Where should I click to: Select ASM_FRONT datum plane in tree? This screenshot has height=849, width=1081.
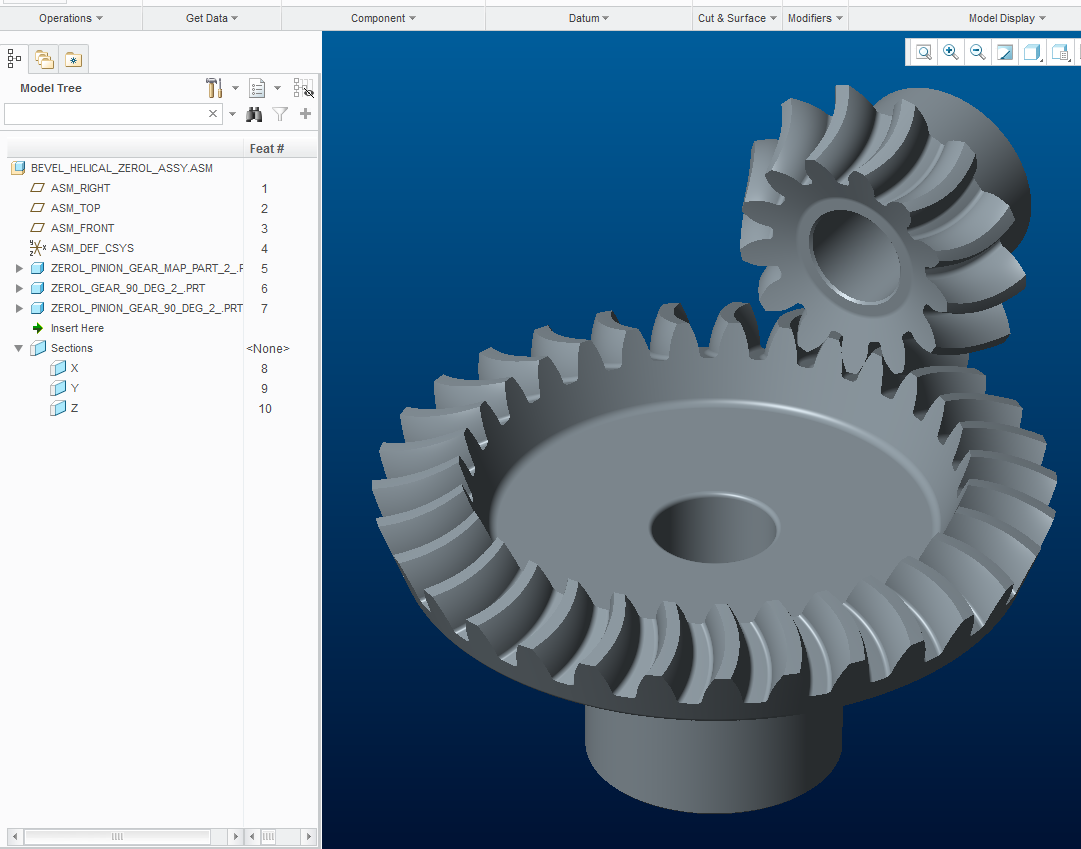click(82, 228)
